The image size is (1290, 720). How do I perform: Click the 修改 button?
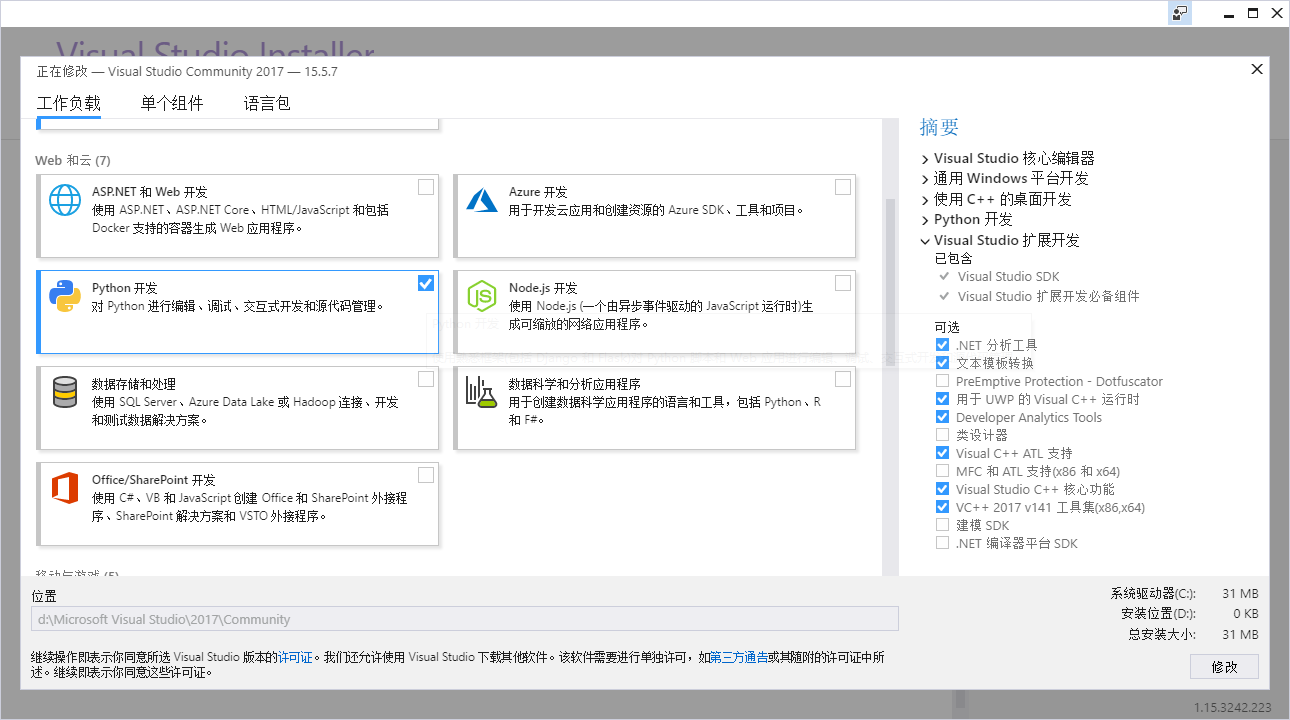(1224, 666)
